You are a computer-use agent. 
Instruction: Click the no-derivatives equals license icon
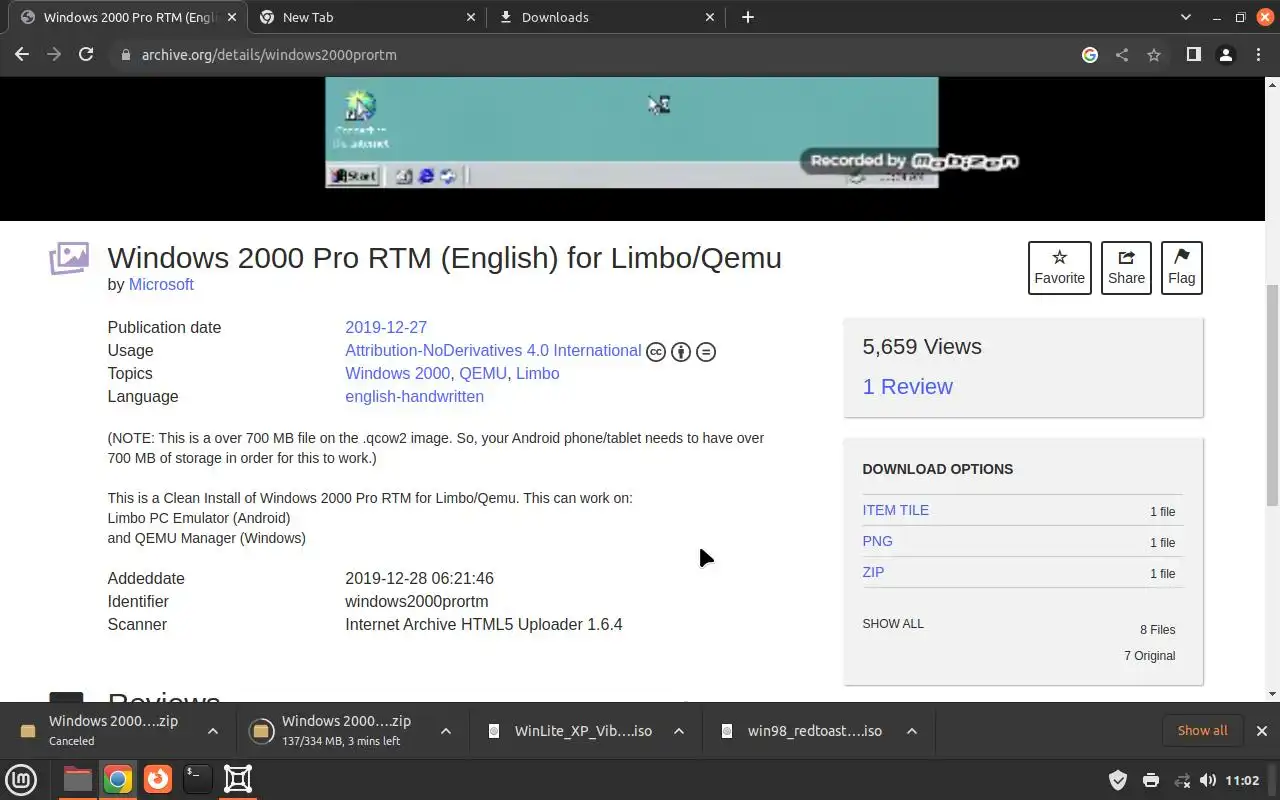(x=706, y=352)
